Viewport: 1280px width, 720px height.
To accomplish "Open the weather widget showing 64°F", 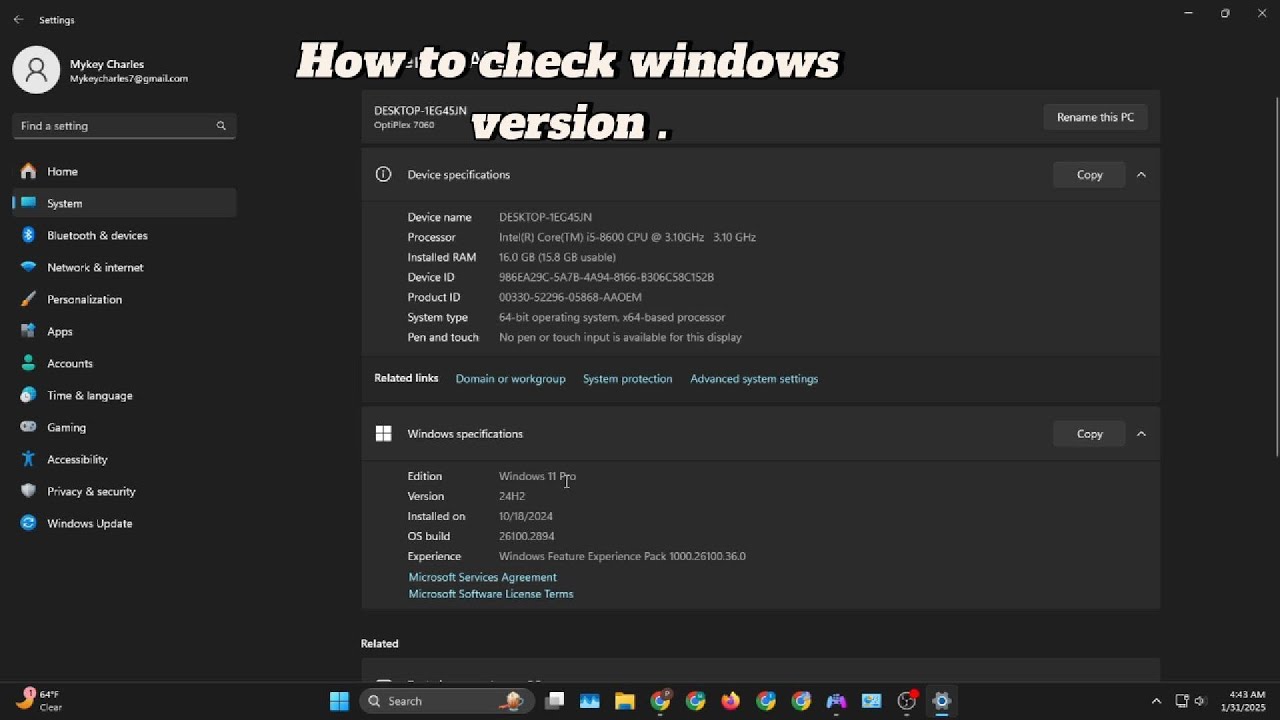I will coord(38,700).
